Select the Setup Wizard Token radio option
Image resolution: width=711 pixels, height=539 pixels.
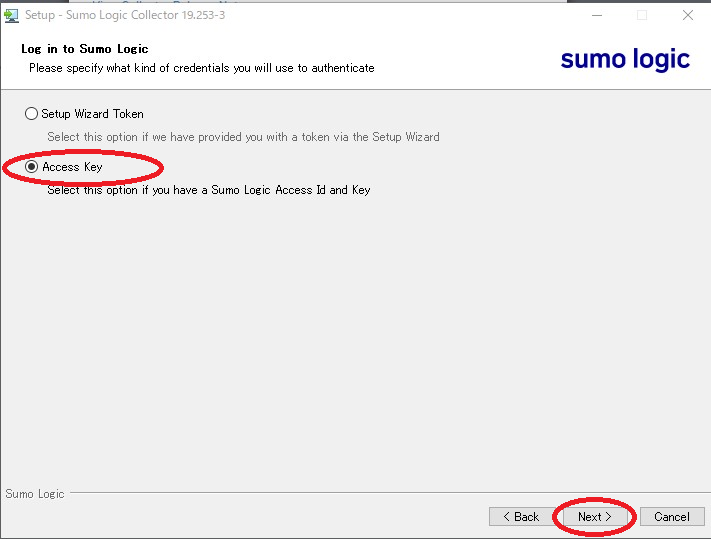click(31, 113)
